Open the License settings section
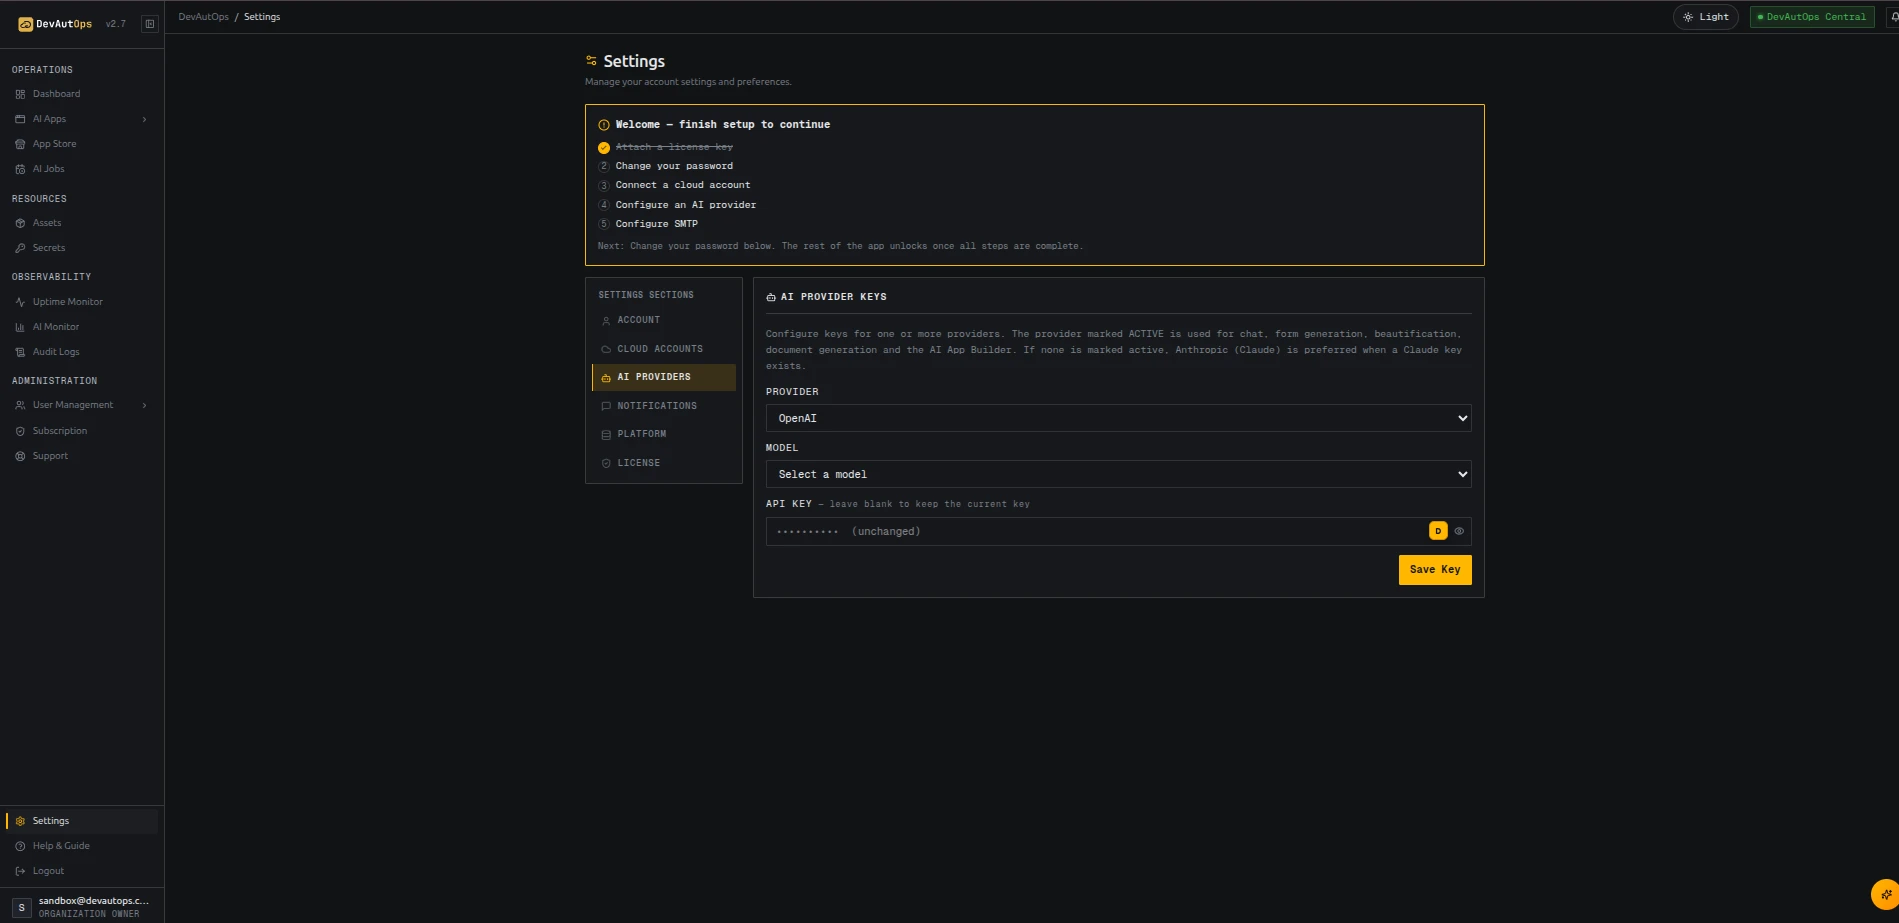The height and width of the screenshot is (923, 1899). tap(664, 463)
